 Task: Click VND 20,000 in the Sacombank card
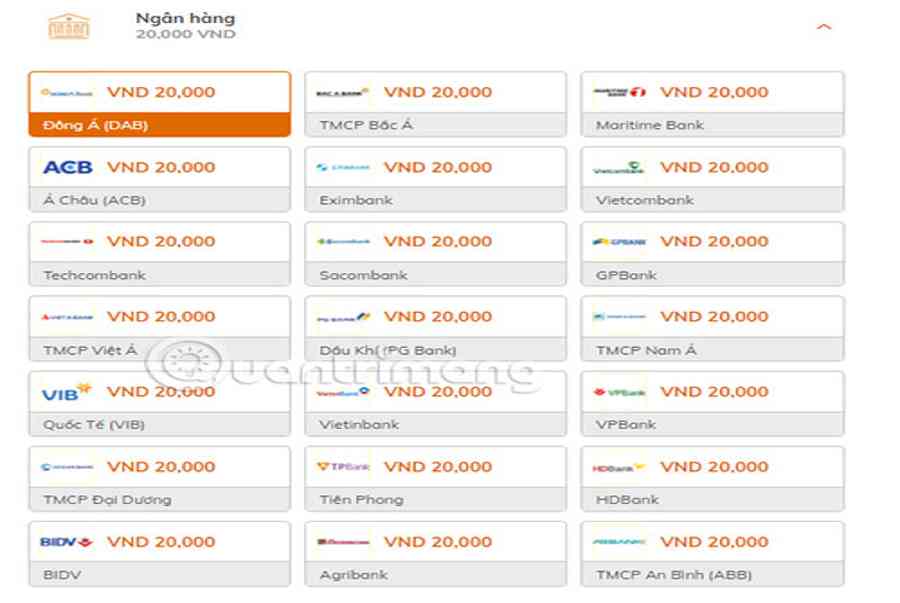tap(438, 242)
